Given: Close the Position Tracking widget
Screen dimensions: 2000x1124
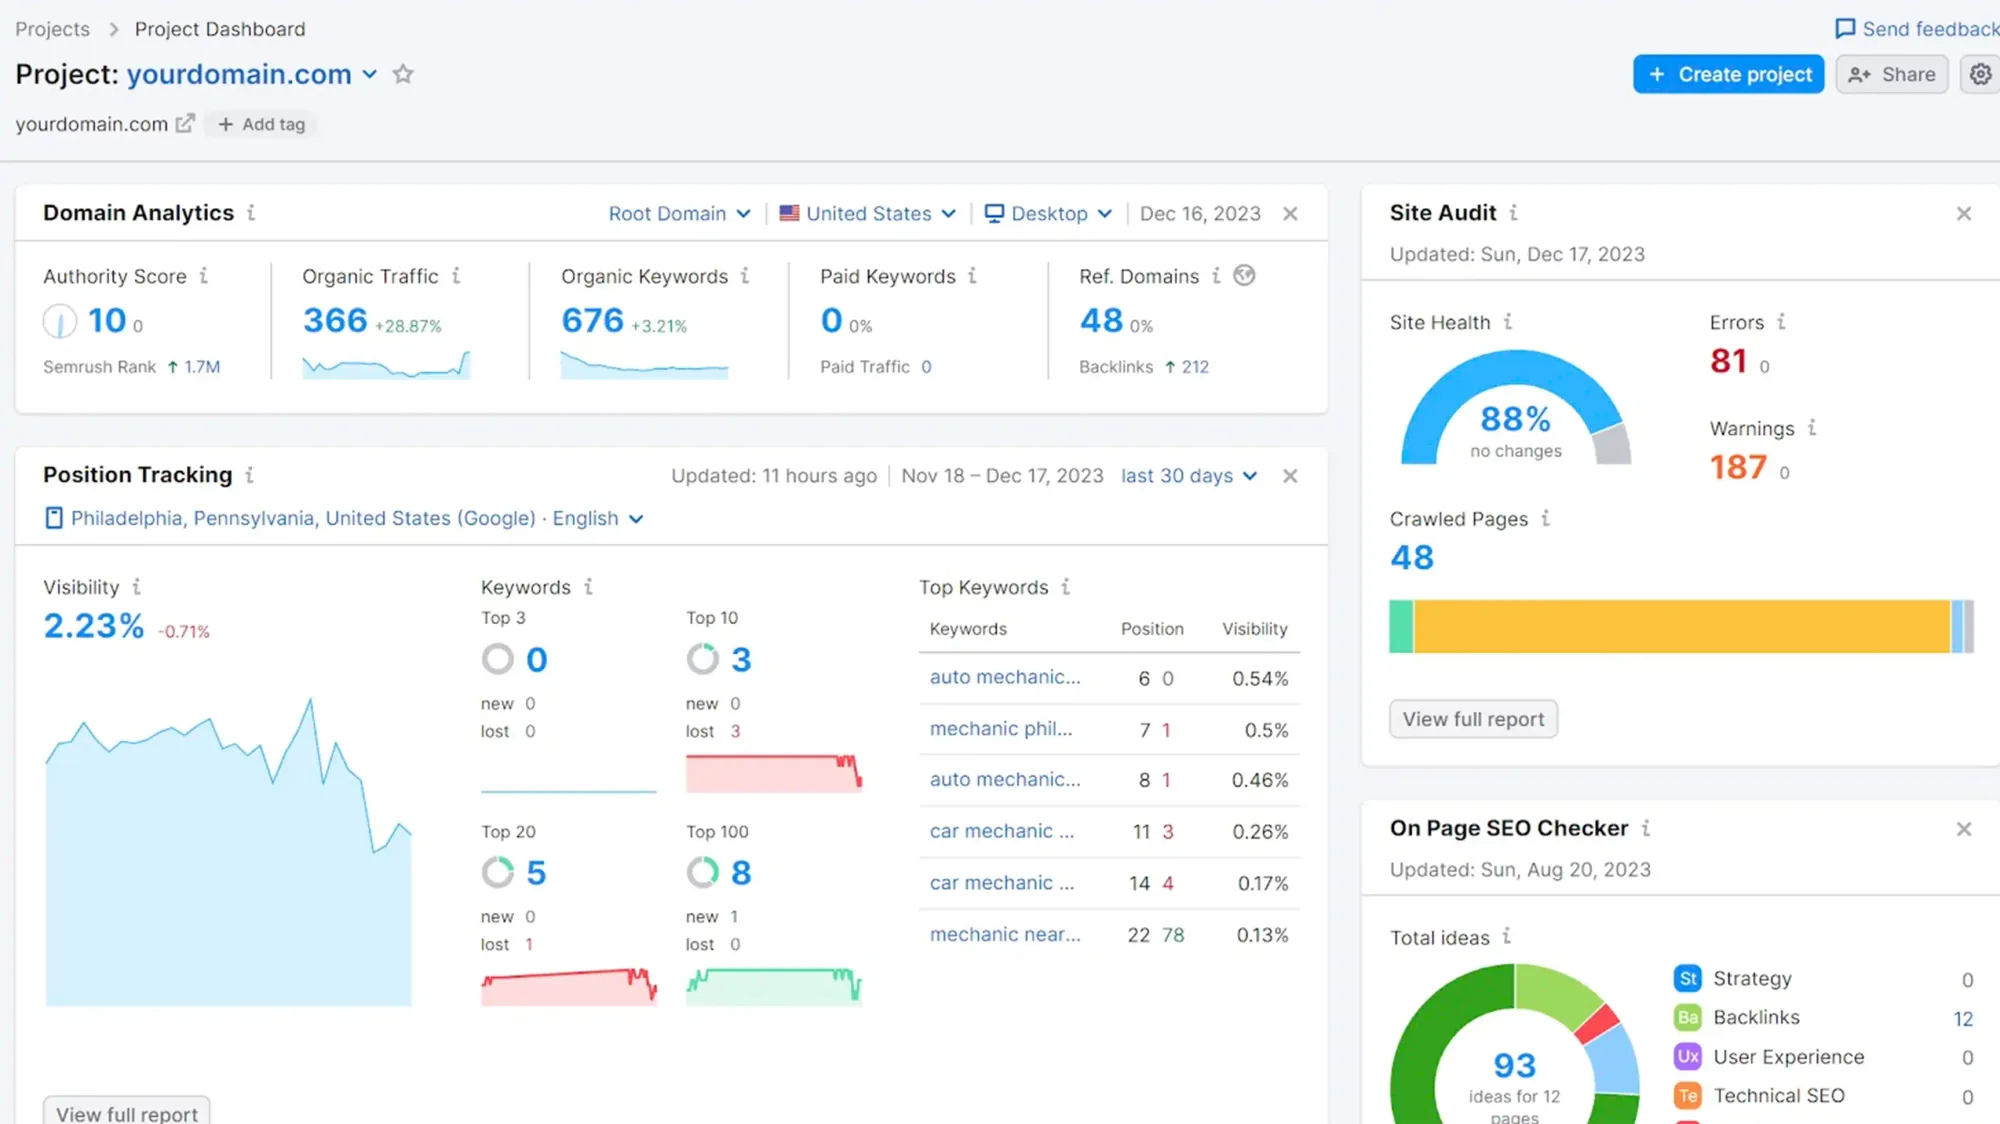Looking at the screenshot, I should tap(1290, 476).
